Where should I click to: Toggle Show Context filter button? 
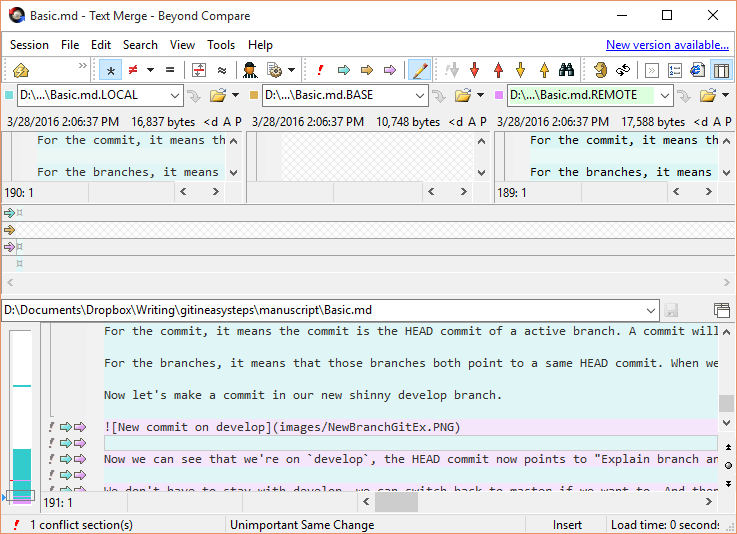click(199, 71)
